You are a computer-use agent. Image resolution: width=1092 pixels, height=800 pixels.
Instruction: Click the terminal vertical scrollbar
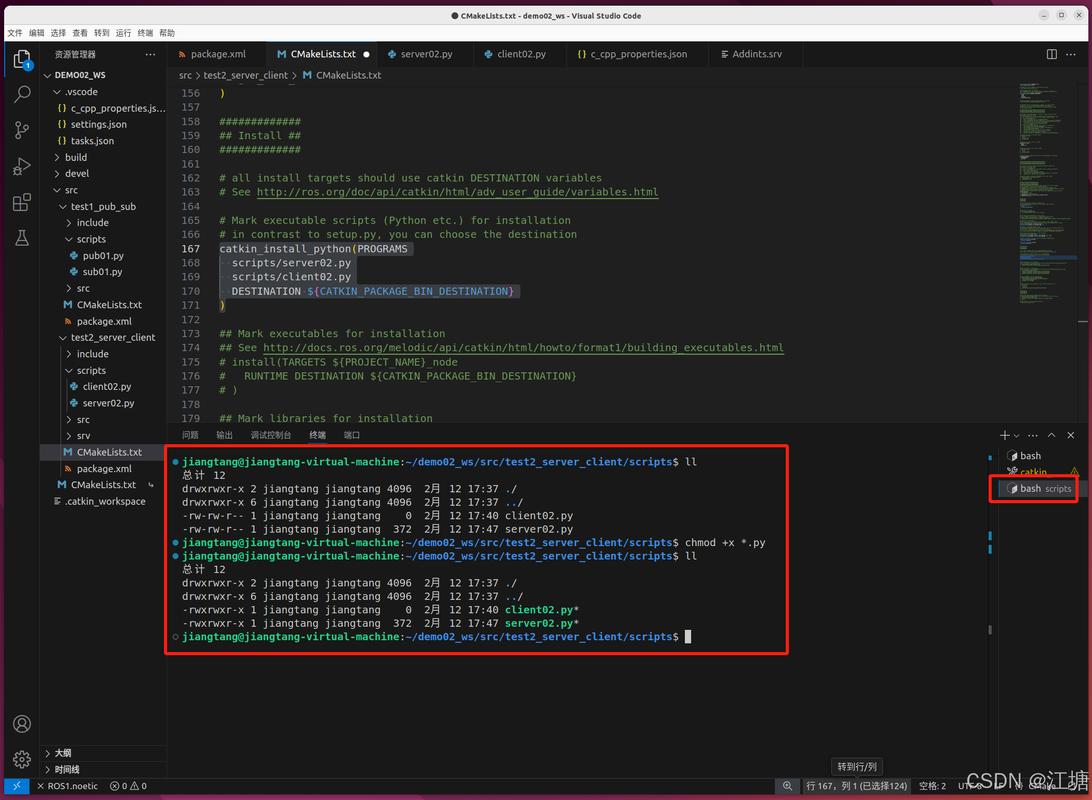[990, 543]
